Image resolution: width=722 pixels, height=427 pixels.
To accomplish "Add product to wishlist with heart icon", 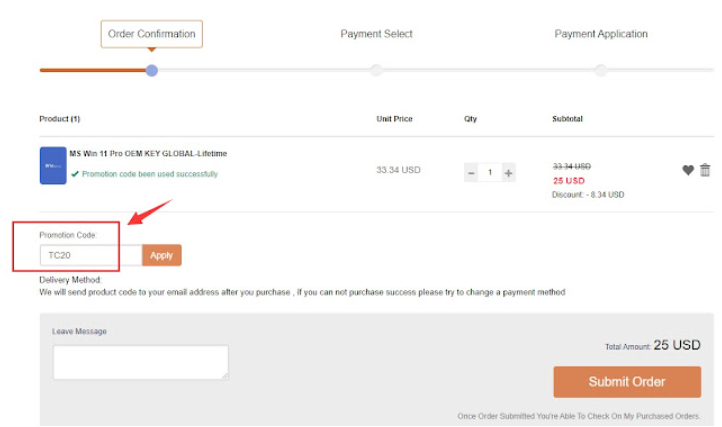I will (688, 171).
